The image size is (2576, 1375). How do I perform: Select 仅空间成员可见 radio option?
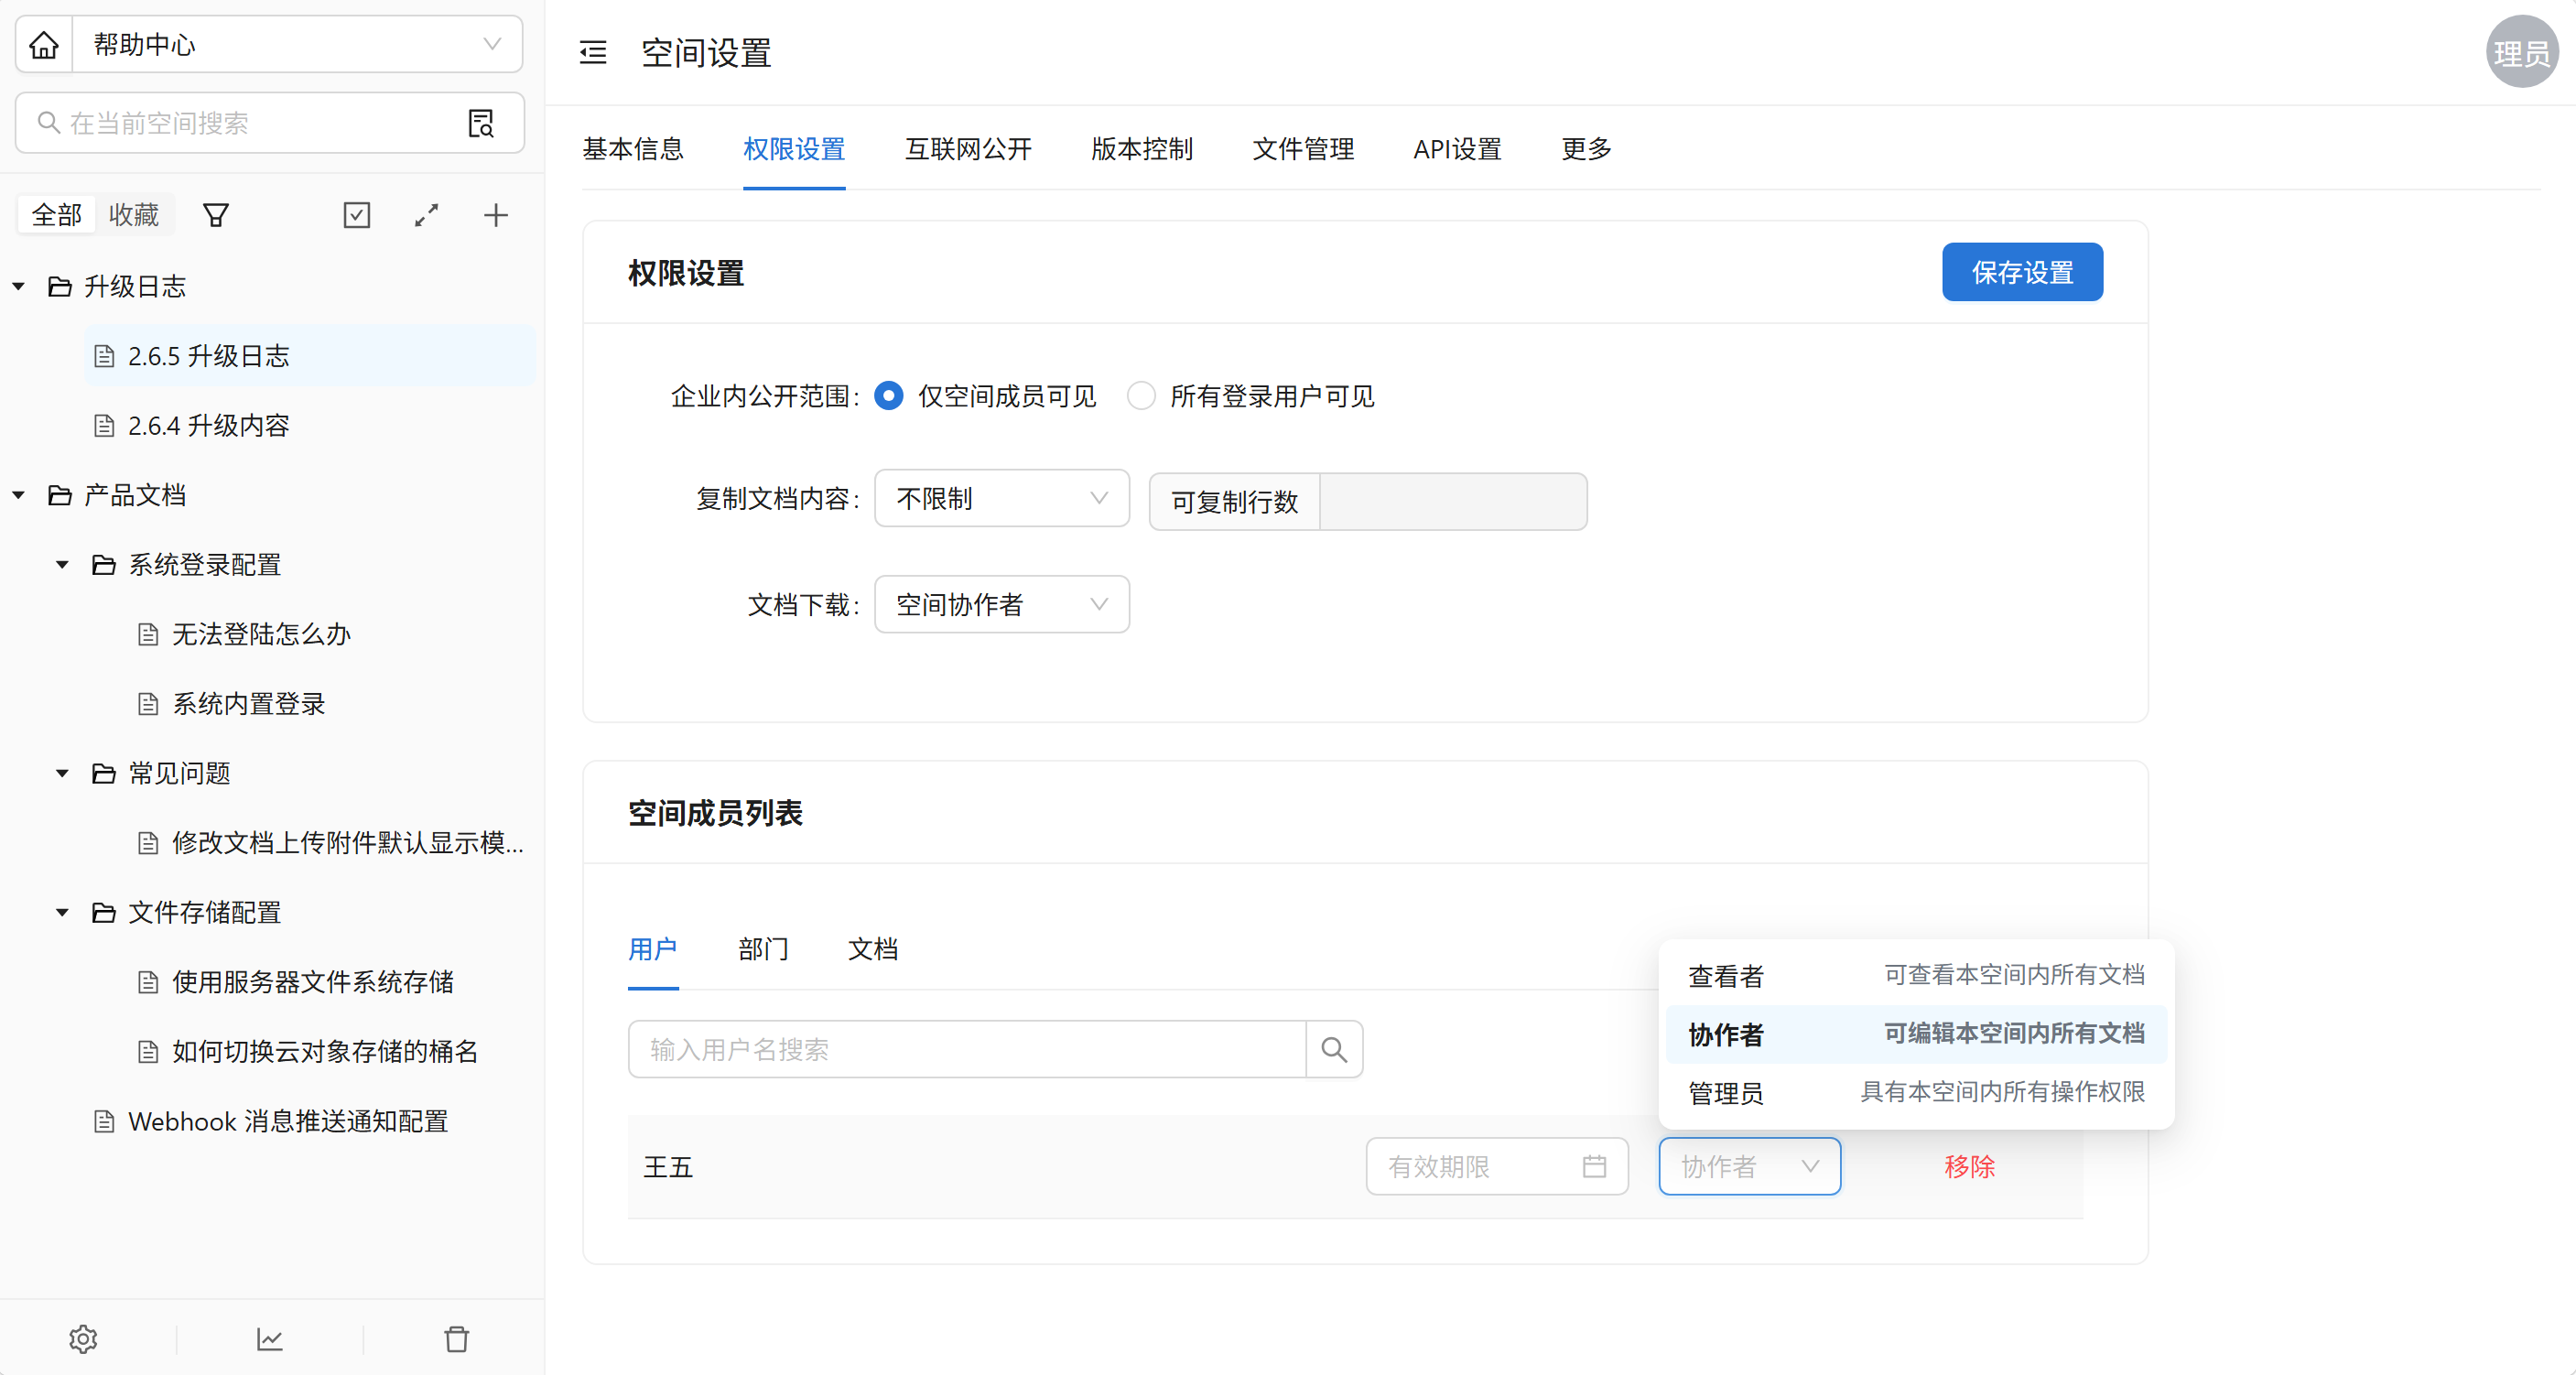pos(888,396)
